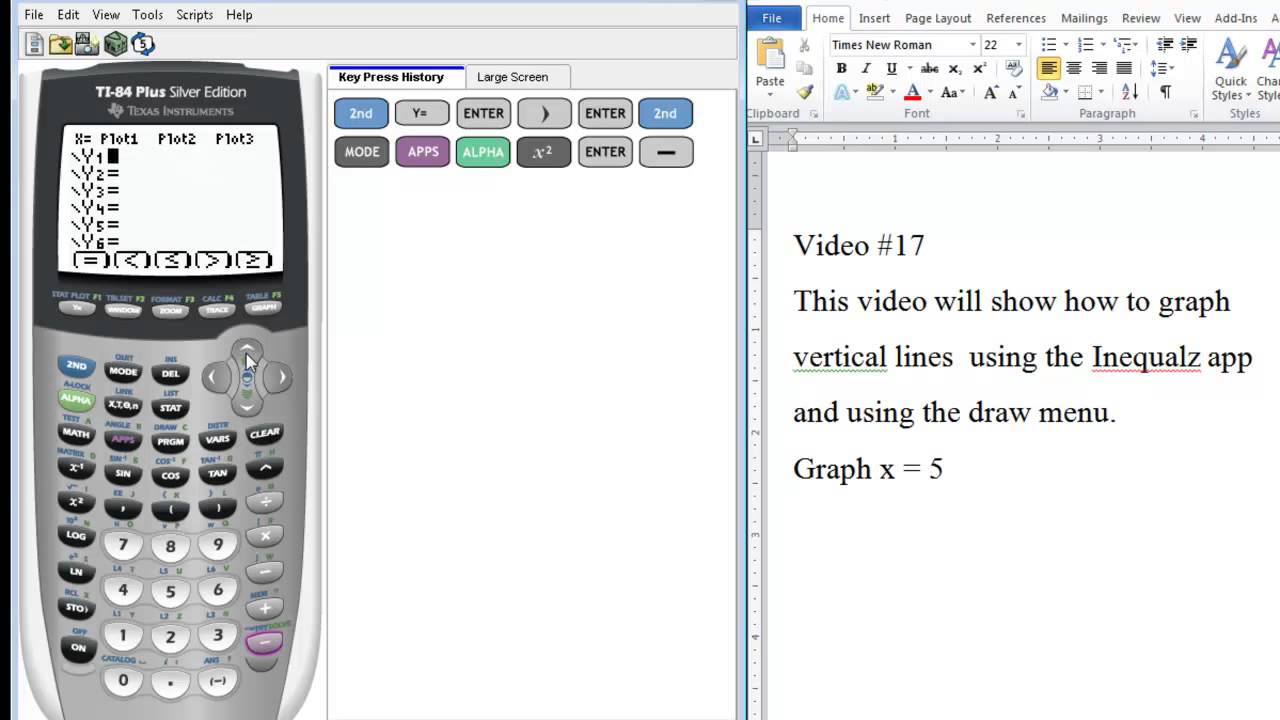Open the Scripts menu in TI-SmartView
Image resolution: width=1280 pixels, height=720 pixels.
coord(194,15)
